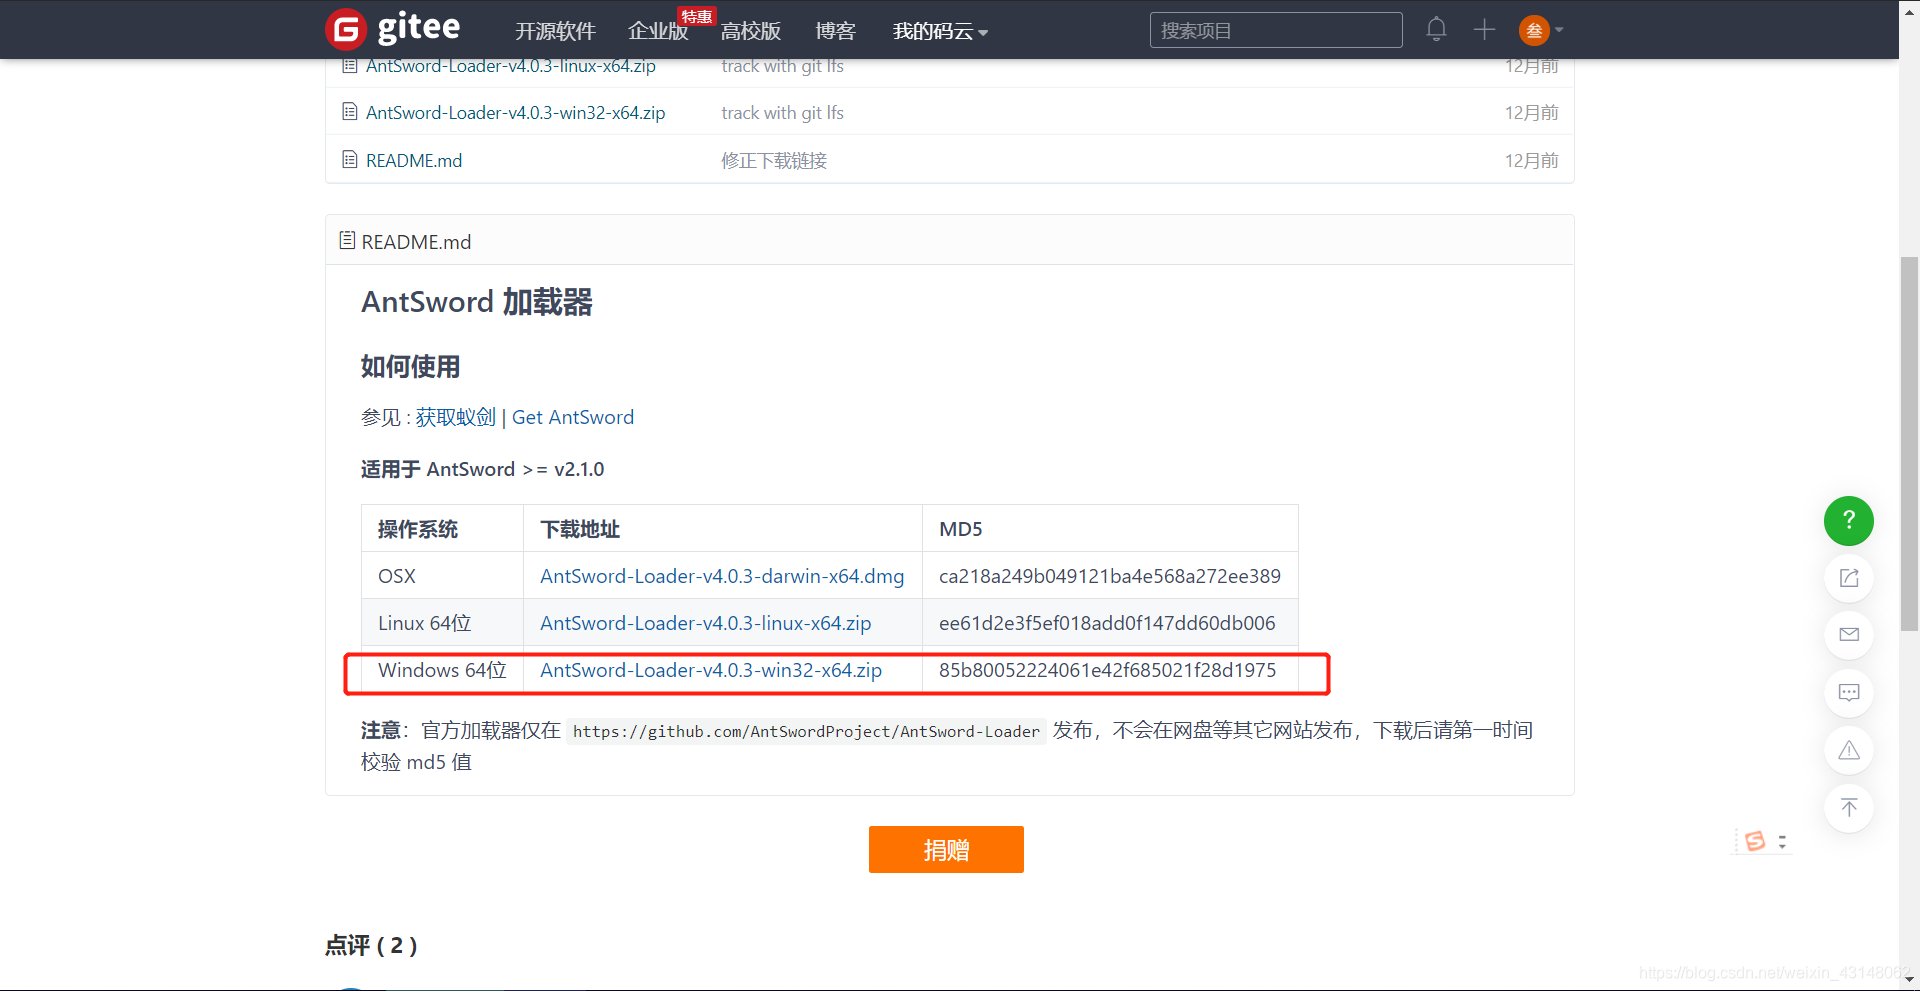Open win32-x64.zip row commit message 'track with git lfs'
Viewport: 1920px width, 991px height.
click(783, 113)
